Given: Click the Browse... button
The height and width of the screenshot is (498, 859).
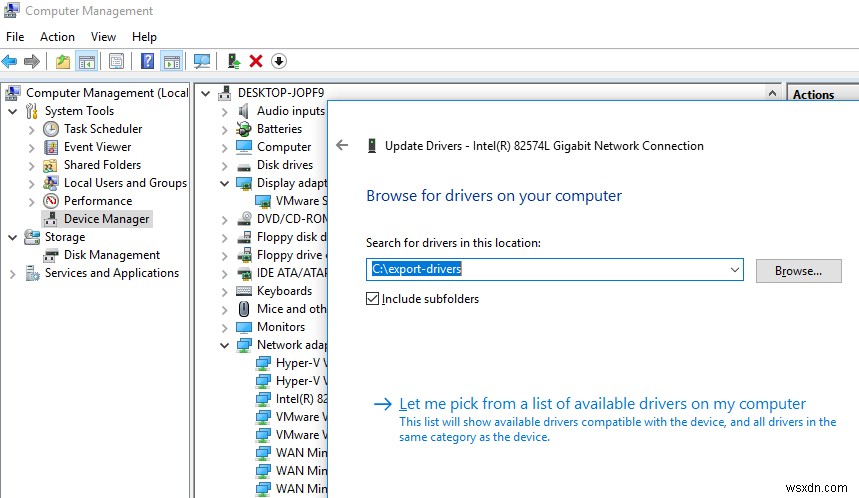Looking at the screenshot, I should pyautogui.click(x=798, y=271).
